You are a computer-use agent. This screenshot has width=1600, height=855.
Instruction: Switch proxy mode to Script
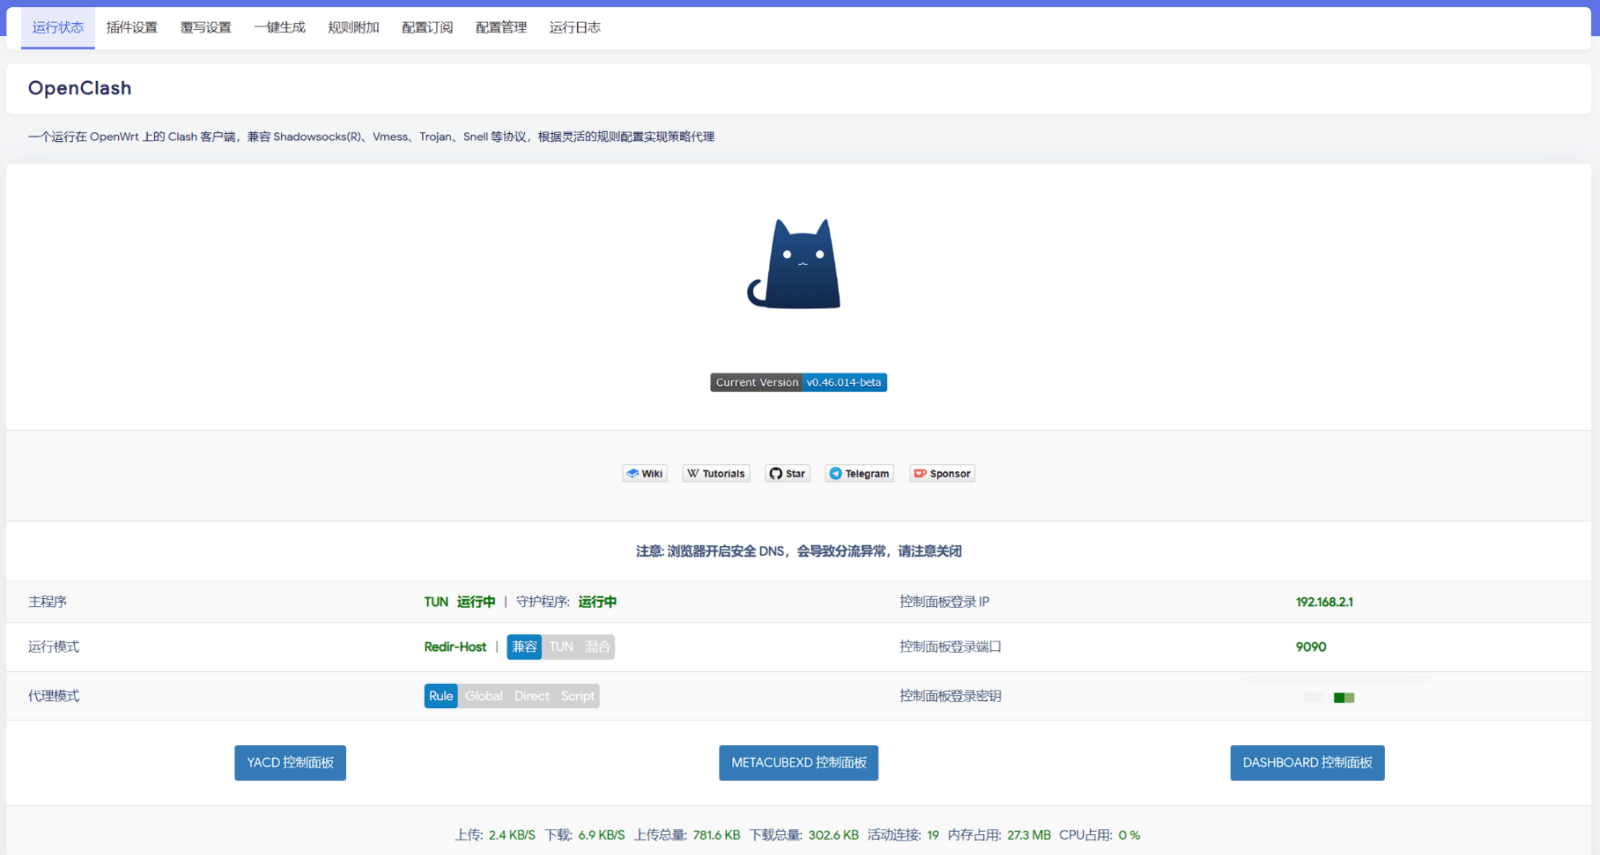(x=578, y=696)
